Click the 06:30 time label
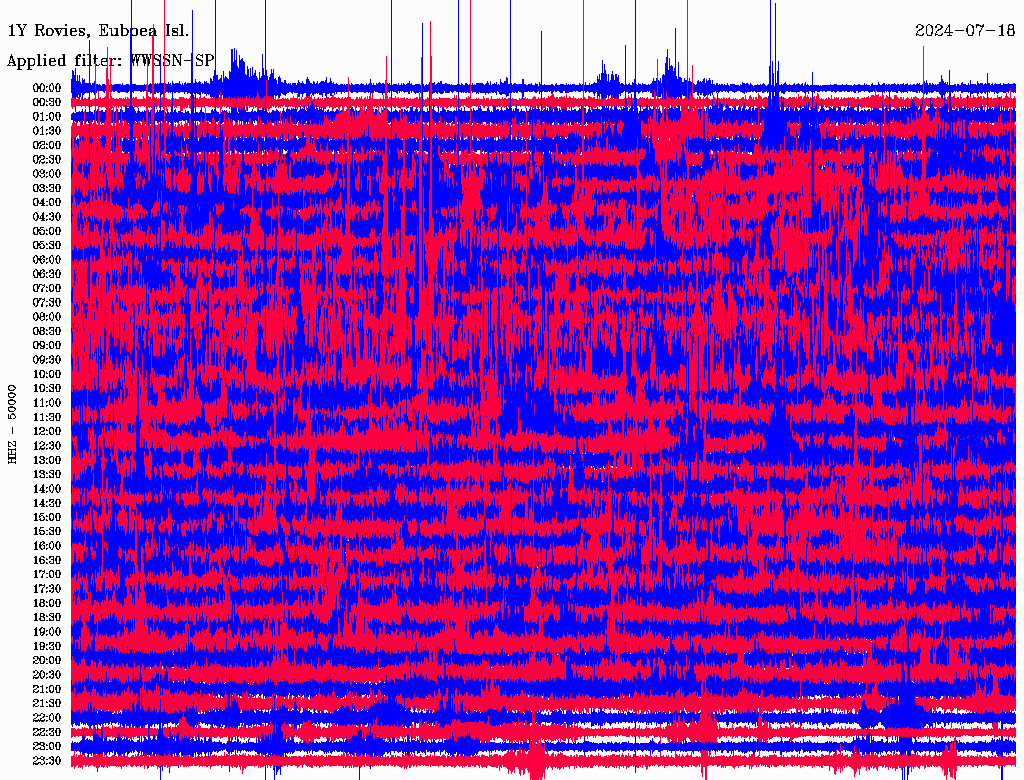The width and height of the screenshot is (1024, 780). (47, 274)
